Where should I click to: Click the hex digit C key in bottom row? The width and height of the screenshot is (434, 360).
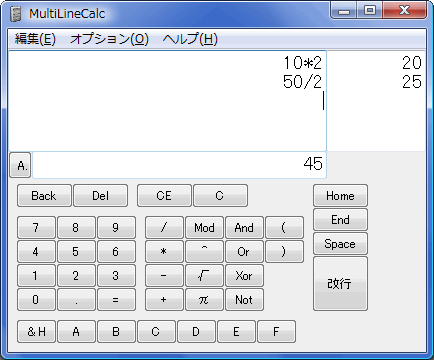point(156,332)
